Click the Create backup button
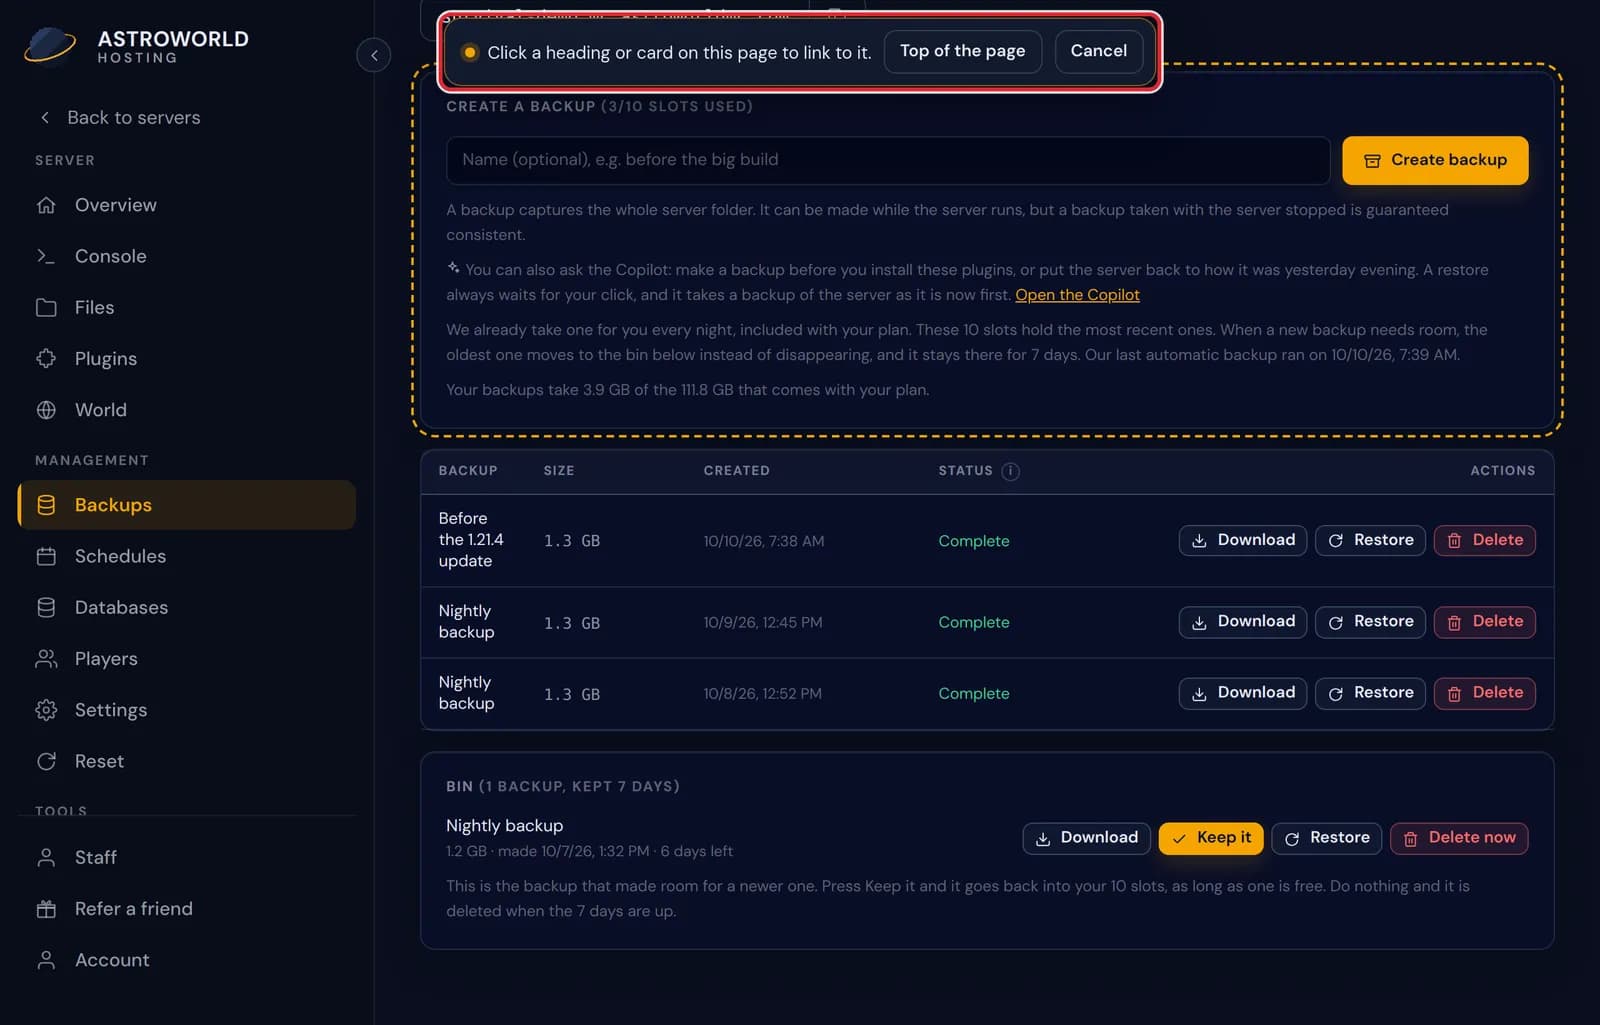The height and width of the screenshot is (1025, 1600). pyautogui.click(x=1435, y=160)
